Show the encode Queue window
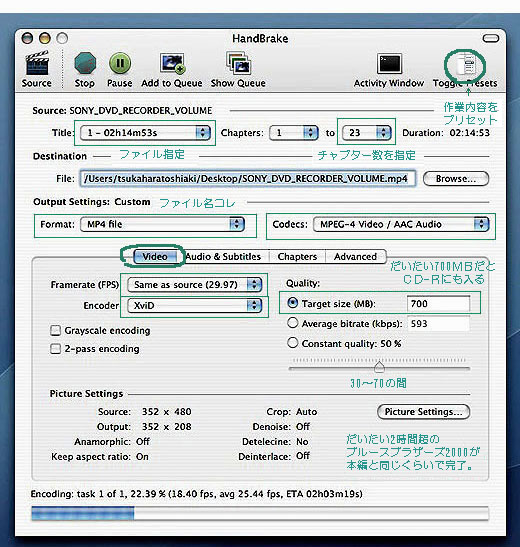This screenshot has width=520, height=547. [x=238, y=63]
